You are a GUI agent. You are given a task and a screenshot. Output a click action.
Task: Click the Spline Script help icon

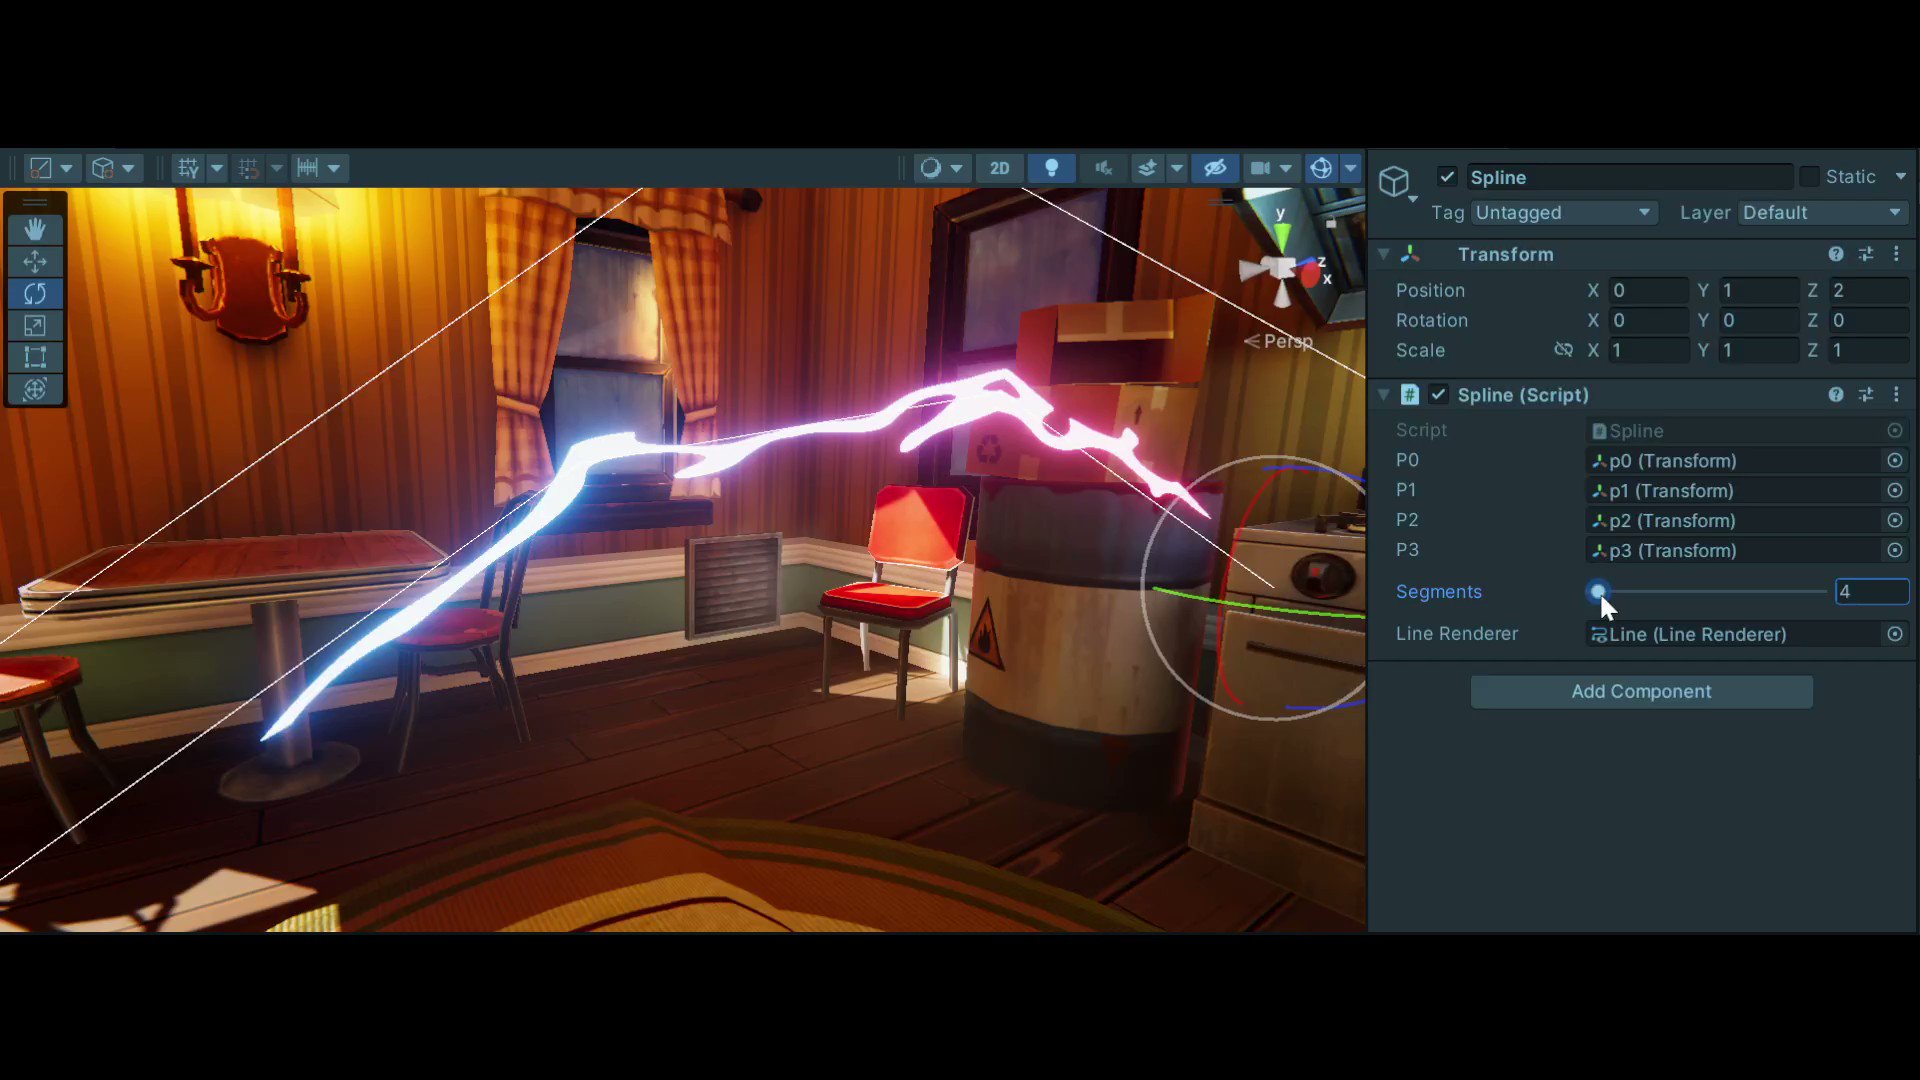(1836, 394)
